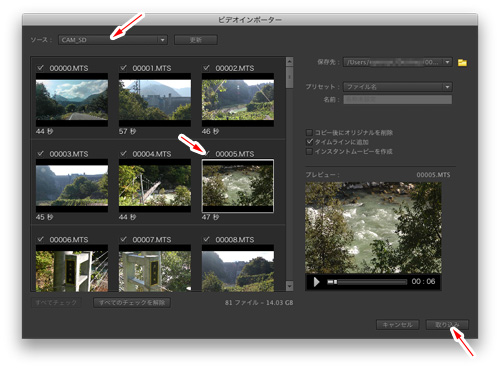This screenshot has height=369, width=500.
Task: Click すべてのチェックを解除 button
Action: click(x=132, y=303)
